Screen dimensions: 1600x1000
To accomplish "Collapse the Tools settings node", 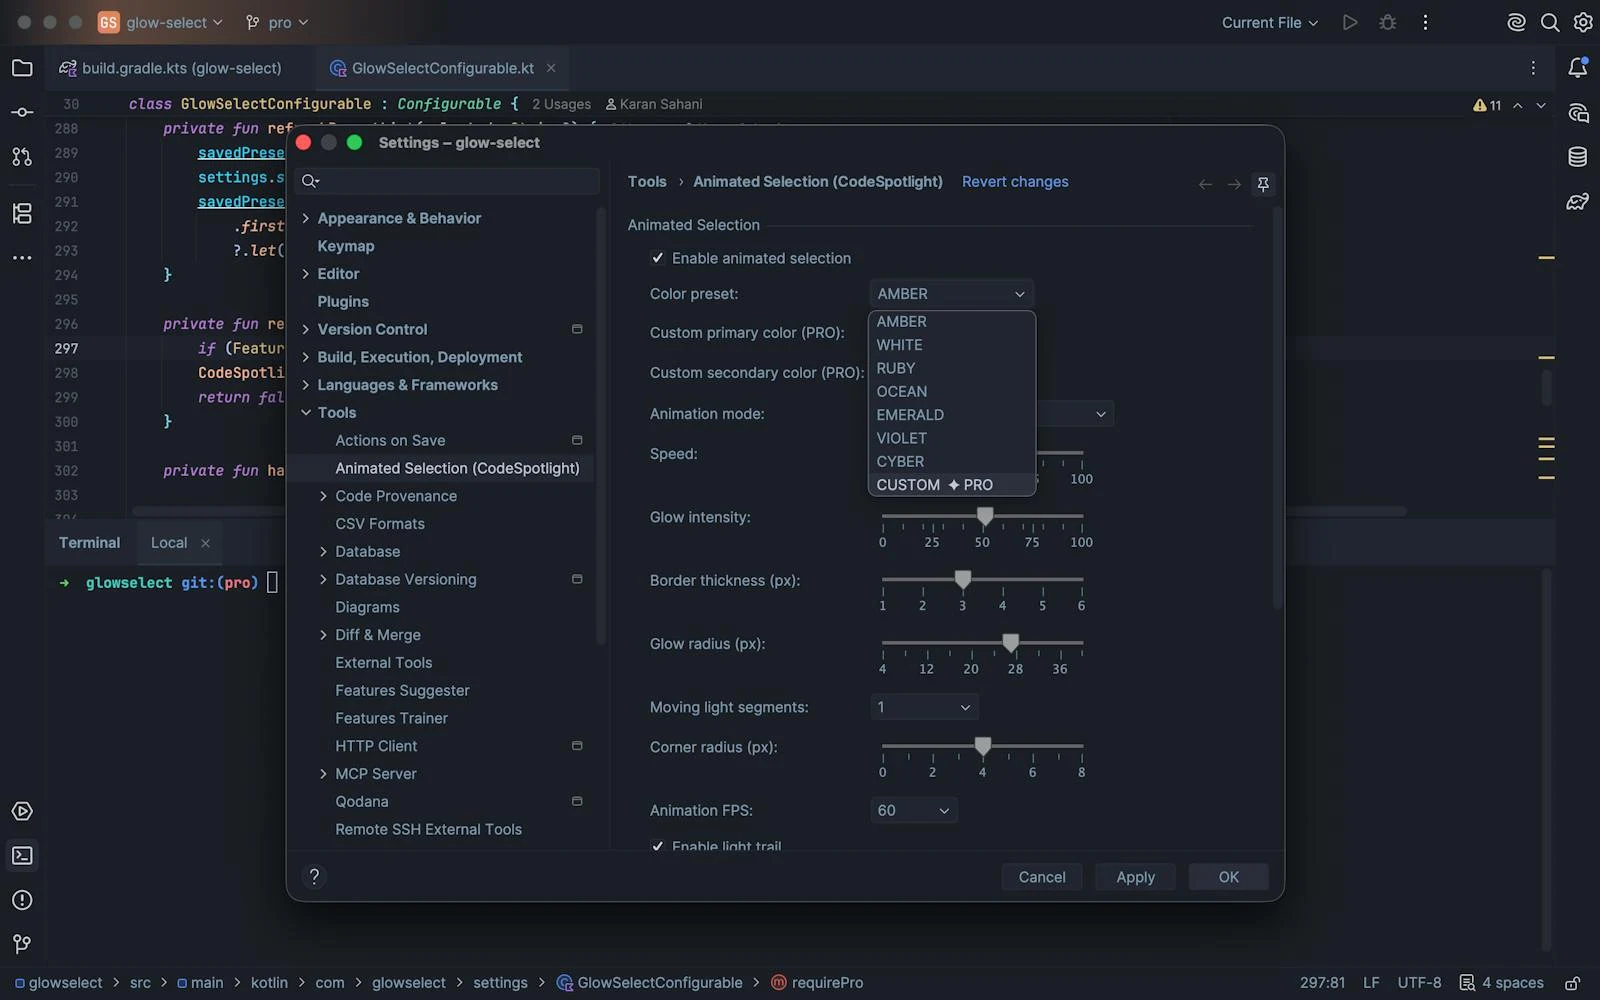I will click(306, 412).
